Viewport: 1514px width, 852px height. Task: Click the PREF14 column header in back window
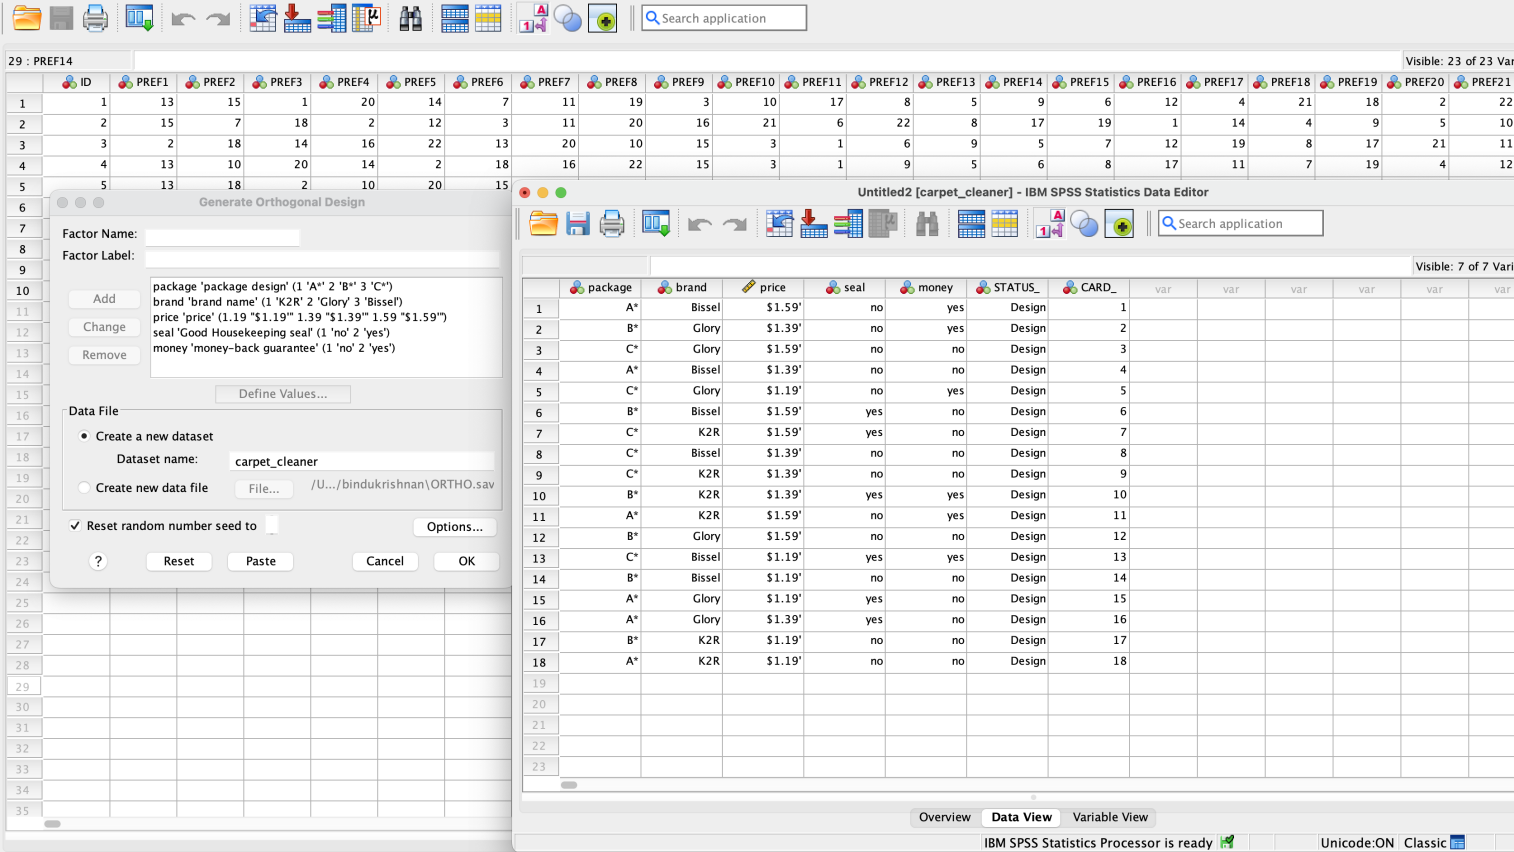click(1013, 82)
